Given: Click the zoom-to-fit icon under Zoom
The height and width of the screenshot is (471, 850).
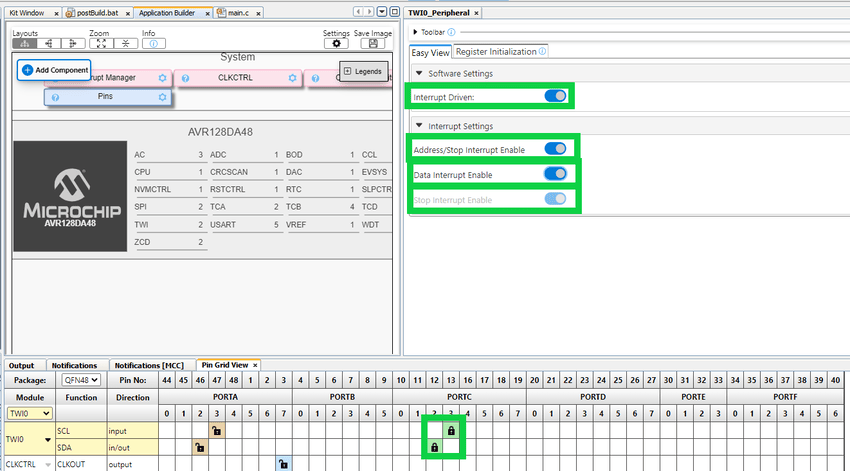Looking at the screenshot, I should [x=99, y=44].
